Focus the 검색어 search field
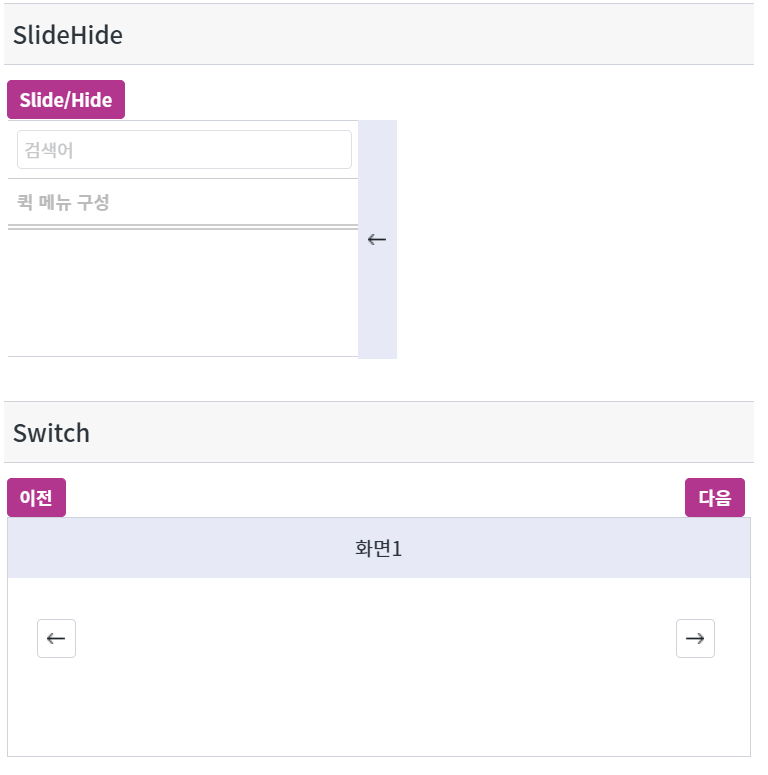768x775 pixels. click(x=184, y=149)
